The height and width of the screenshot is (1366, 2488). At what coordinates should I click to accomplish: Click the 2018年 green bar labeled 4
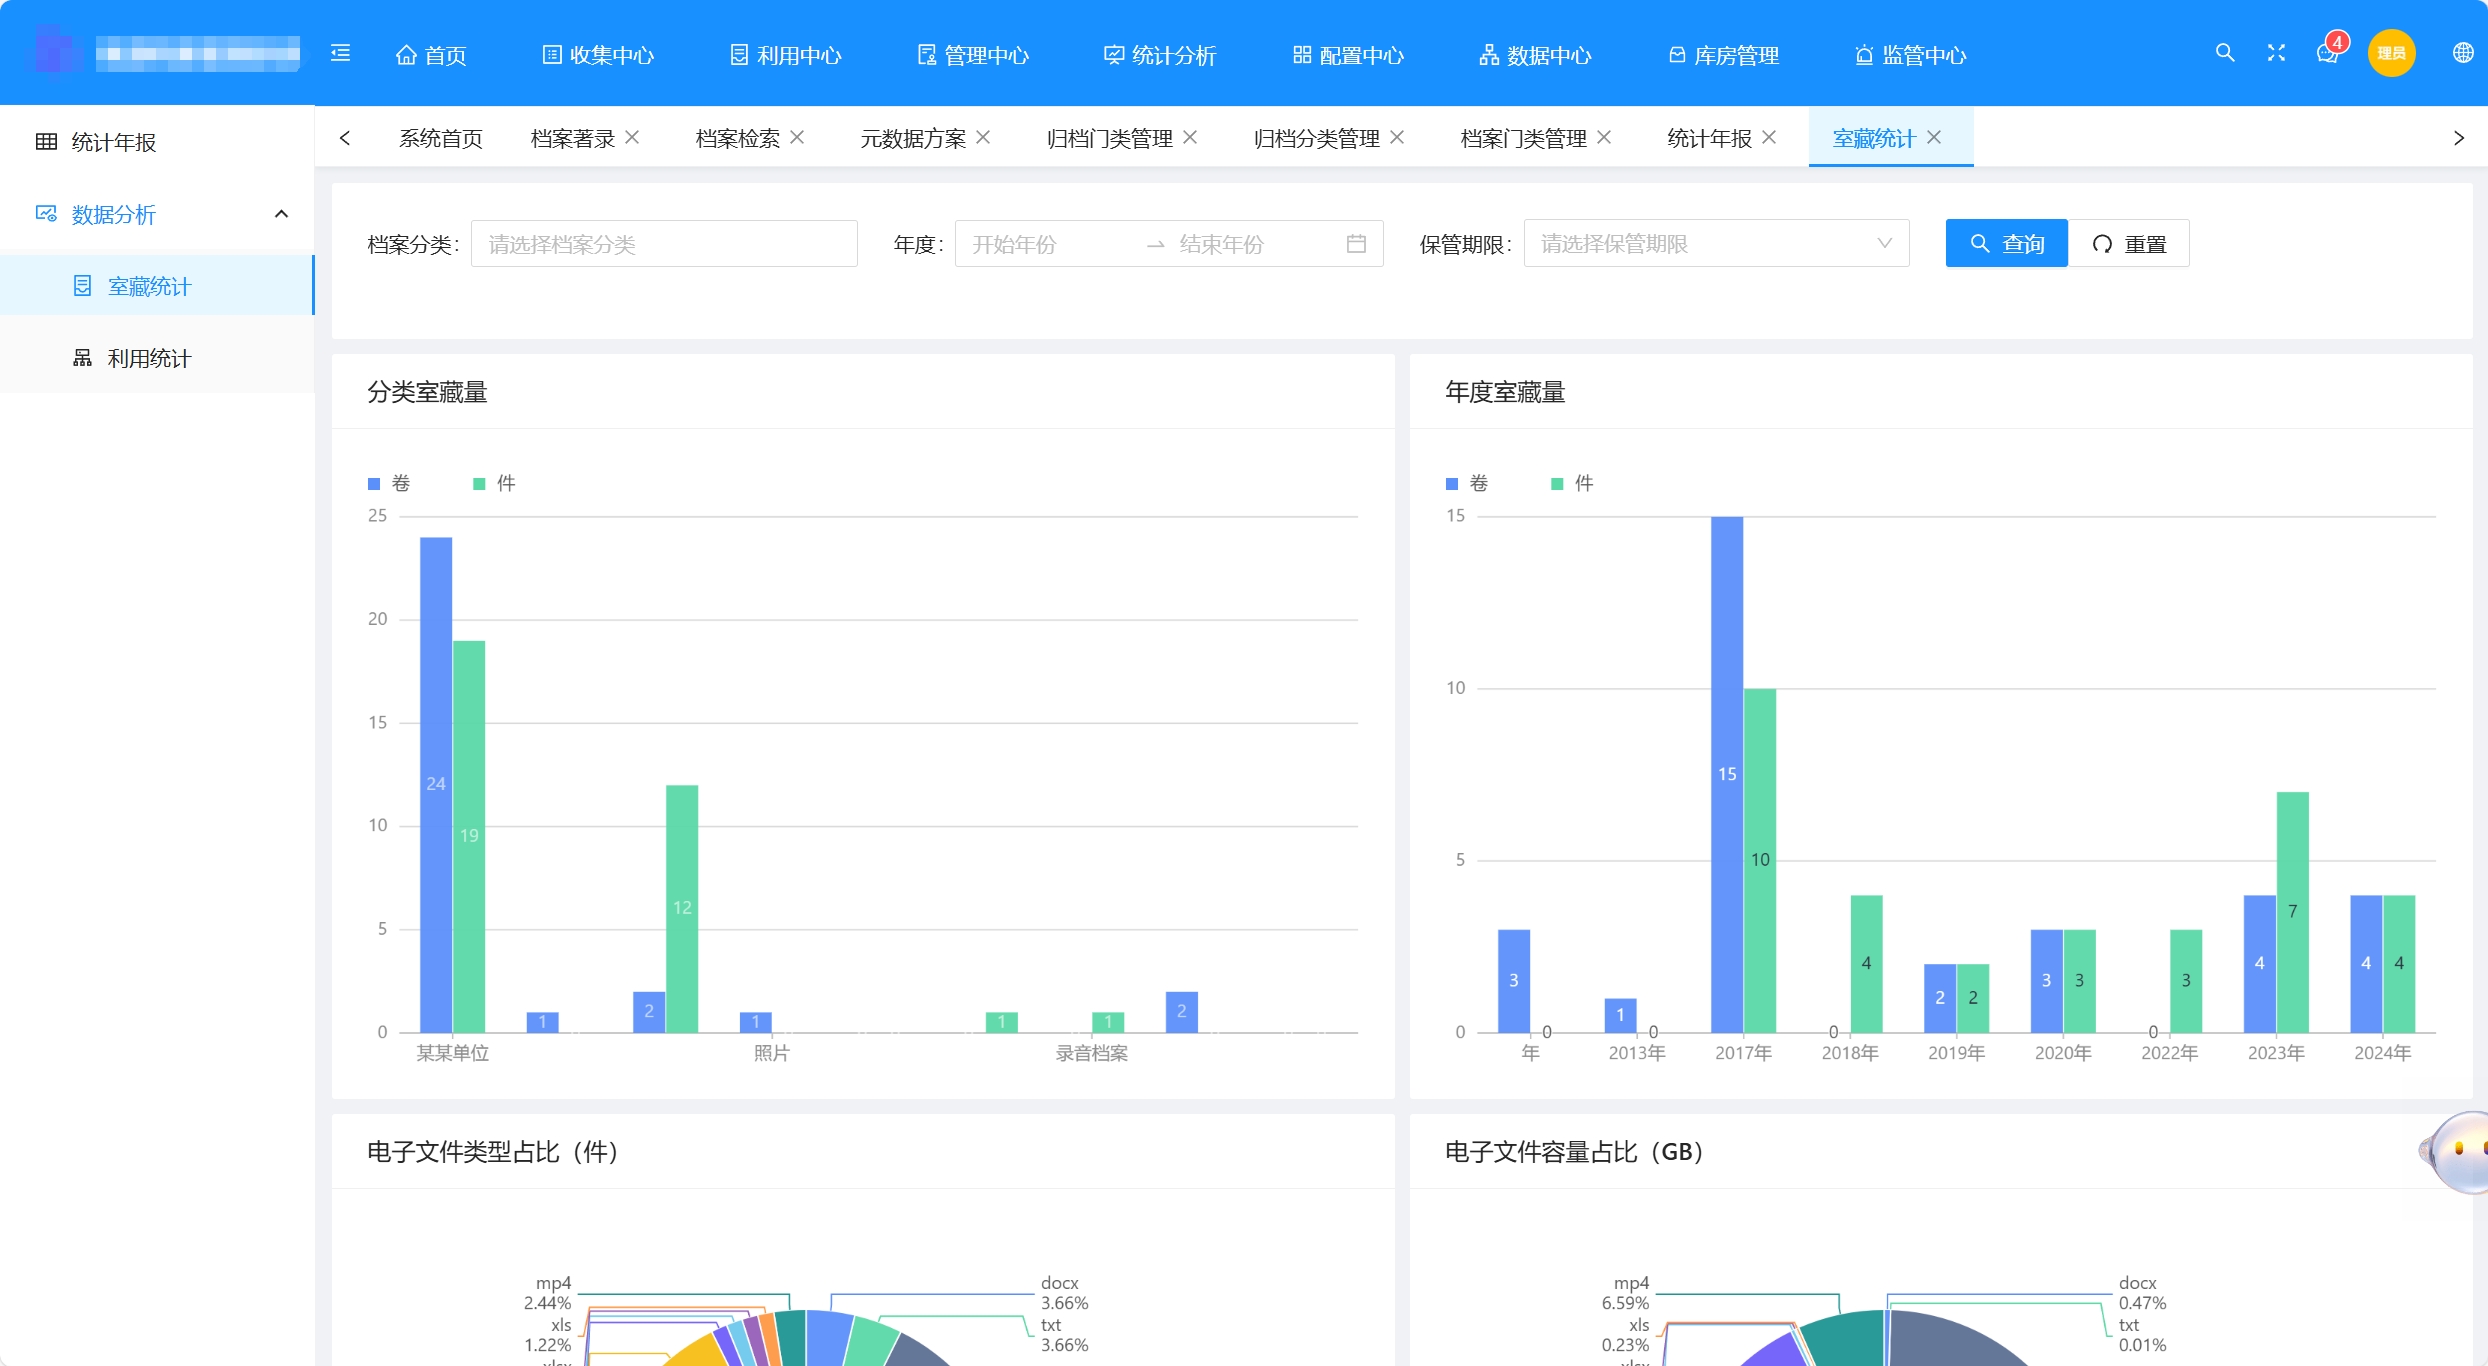point(1866,964)
